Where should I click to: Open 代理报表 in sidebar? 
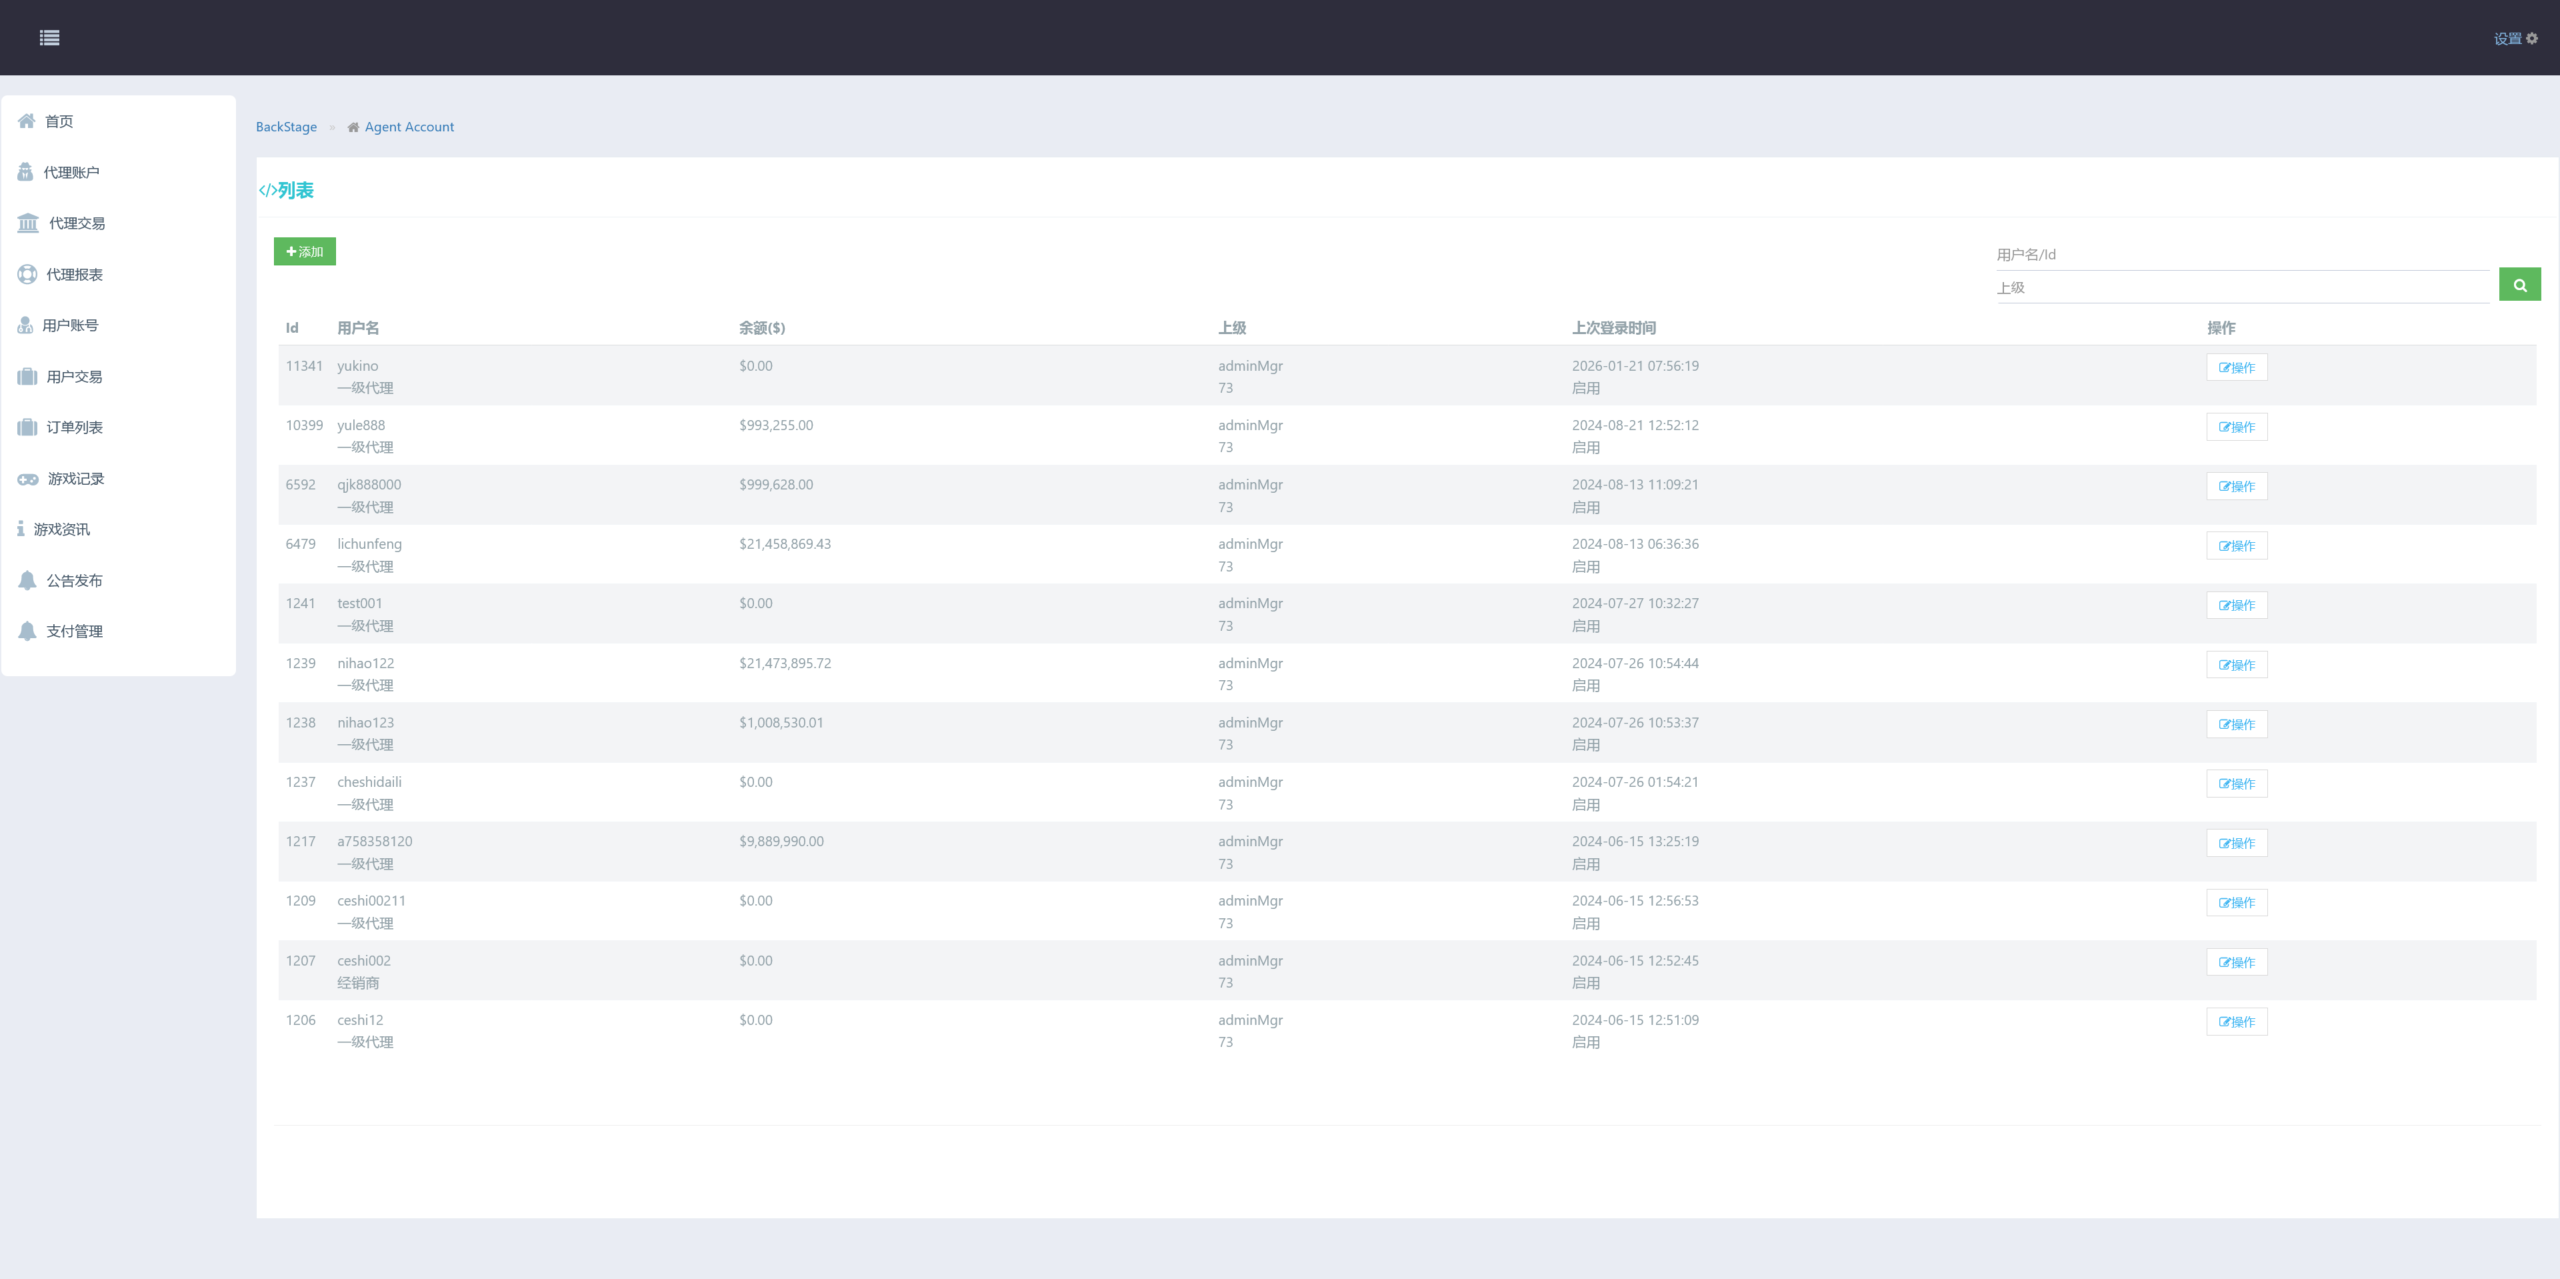click(x=74, y=274)
